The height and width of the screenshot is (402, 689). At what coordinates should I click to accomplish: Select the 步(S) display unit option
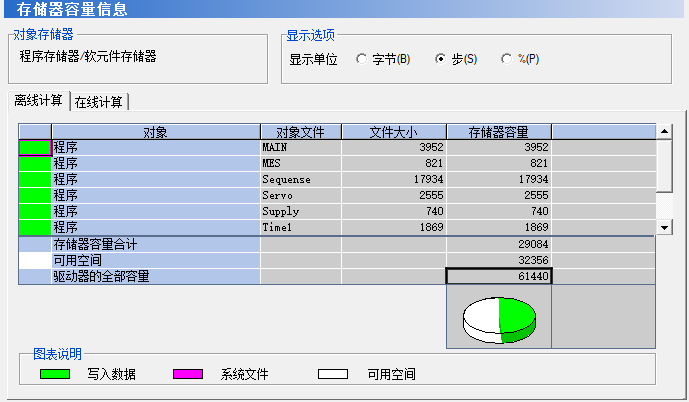pos(440,59)
